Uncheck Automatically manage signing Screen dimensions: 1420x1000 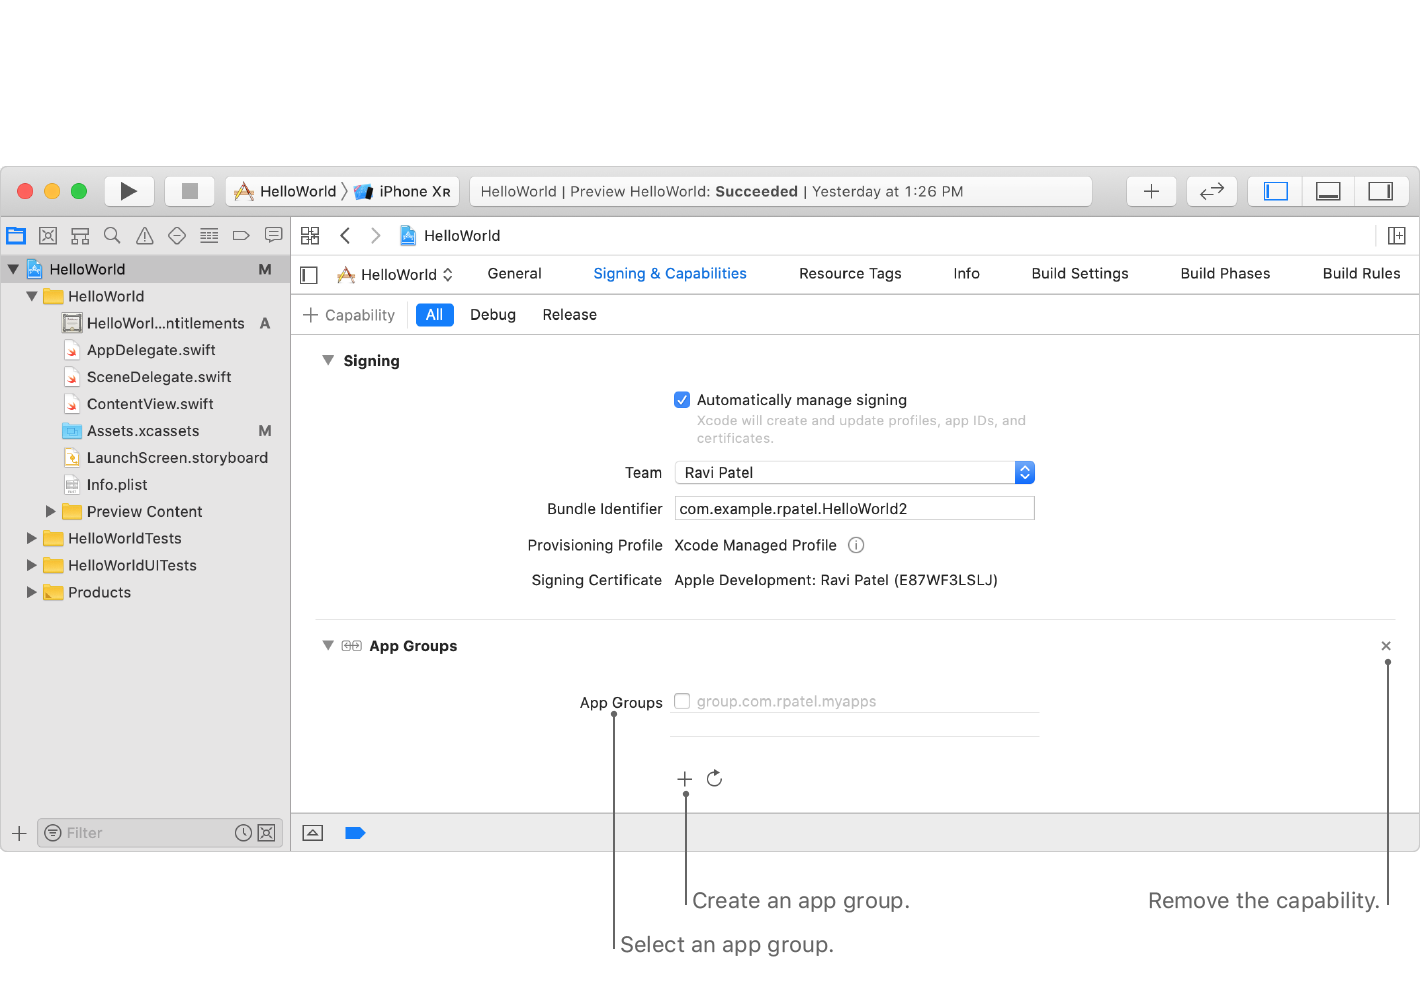pos(682,400)
